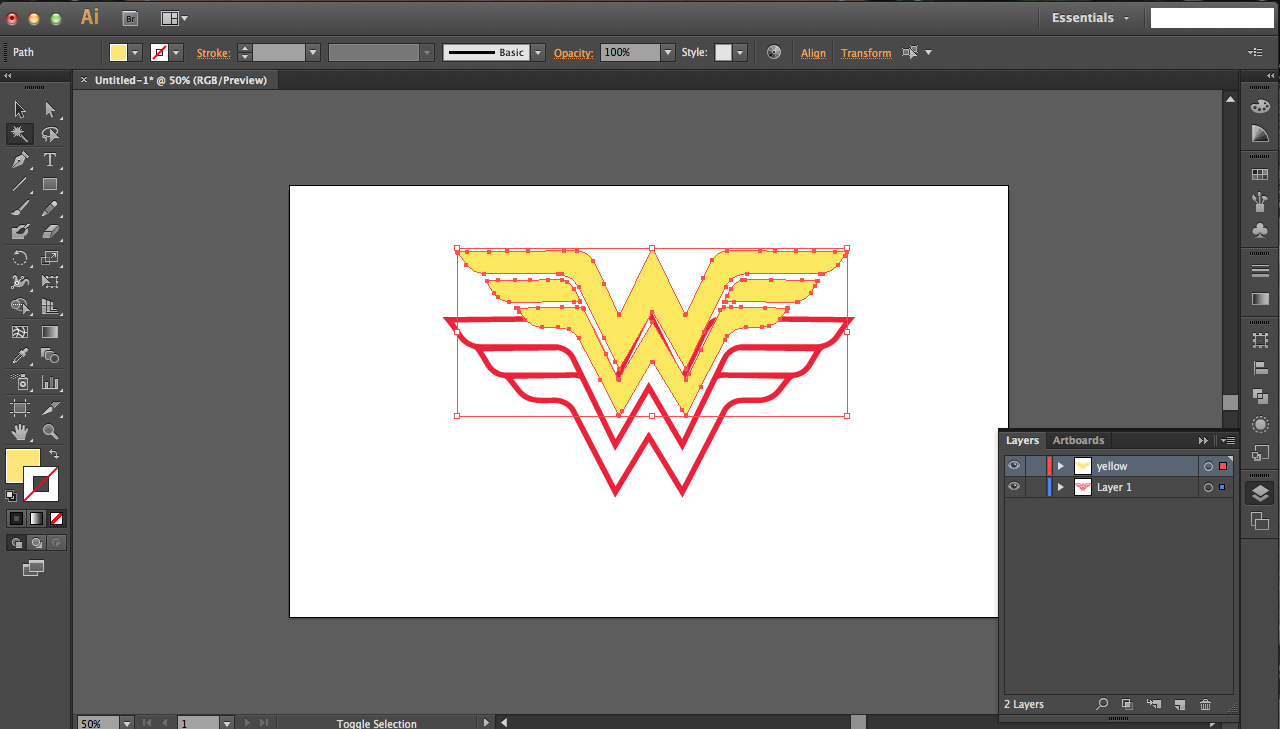Go to next artboard button

click(x=247, y=723)
